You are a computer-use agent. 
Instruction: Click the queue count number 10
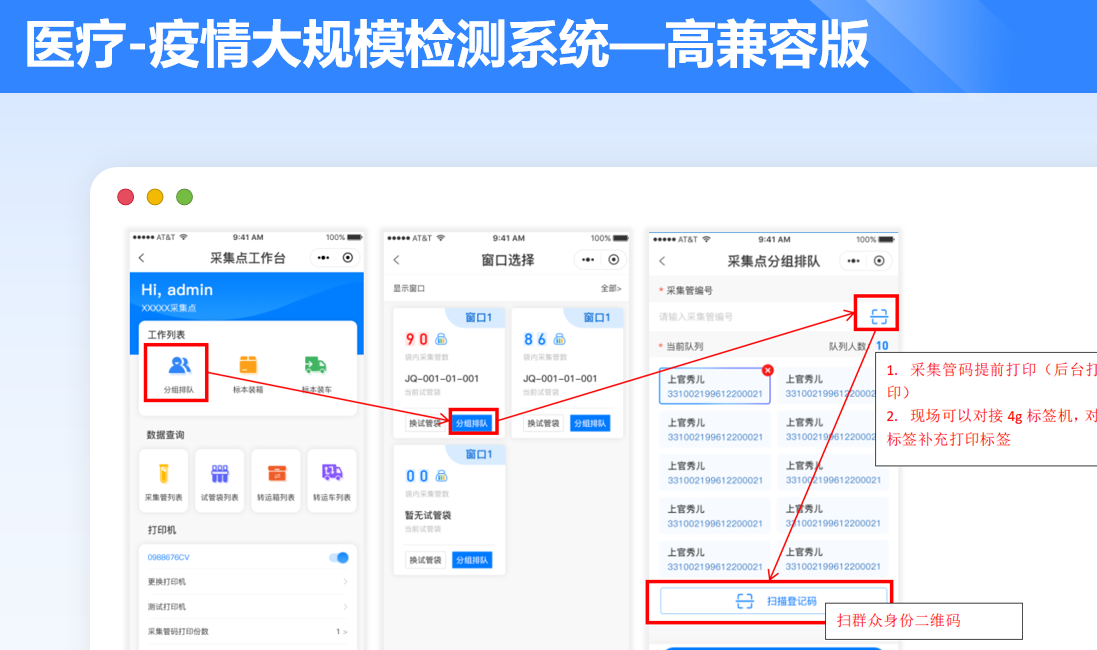click(x=882, y=346)
